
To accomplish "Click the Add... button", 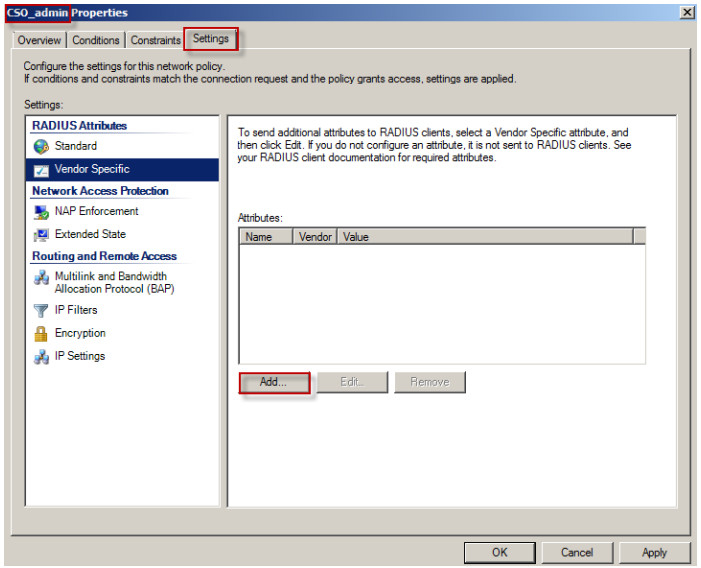I will point(274,383).
